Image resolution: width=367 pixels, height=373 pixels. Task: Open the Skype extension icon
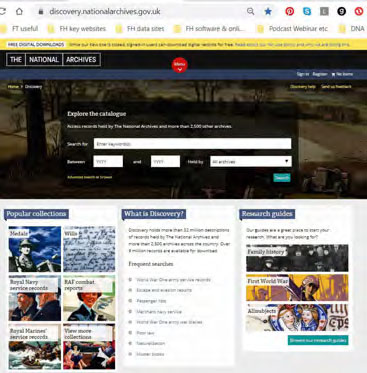(307, 12)
